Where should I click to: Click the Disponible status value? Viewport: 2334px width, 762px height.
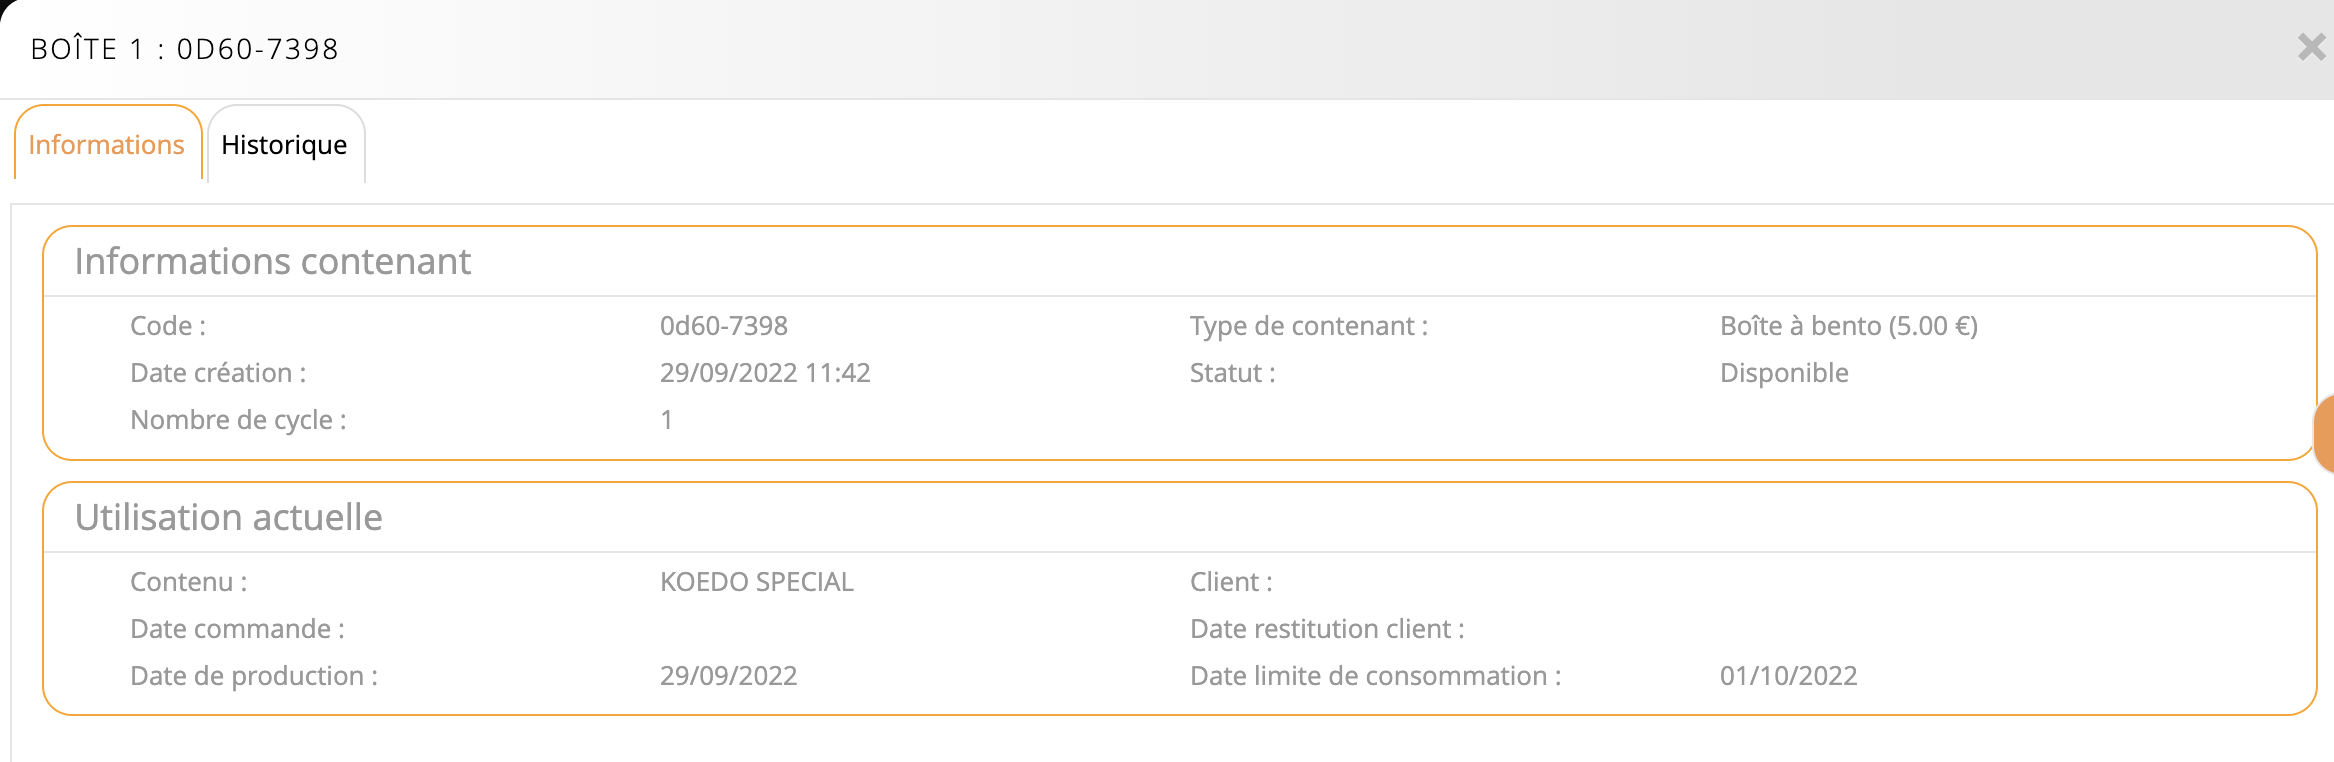[x=1784, y=373]
